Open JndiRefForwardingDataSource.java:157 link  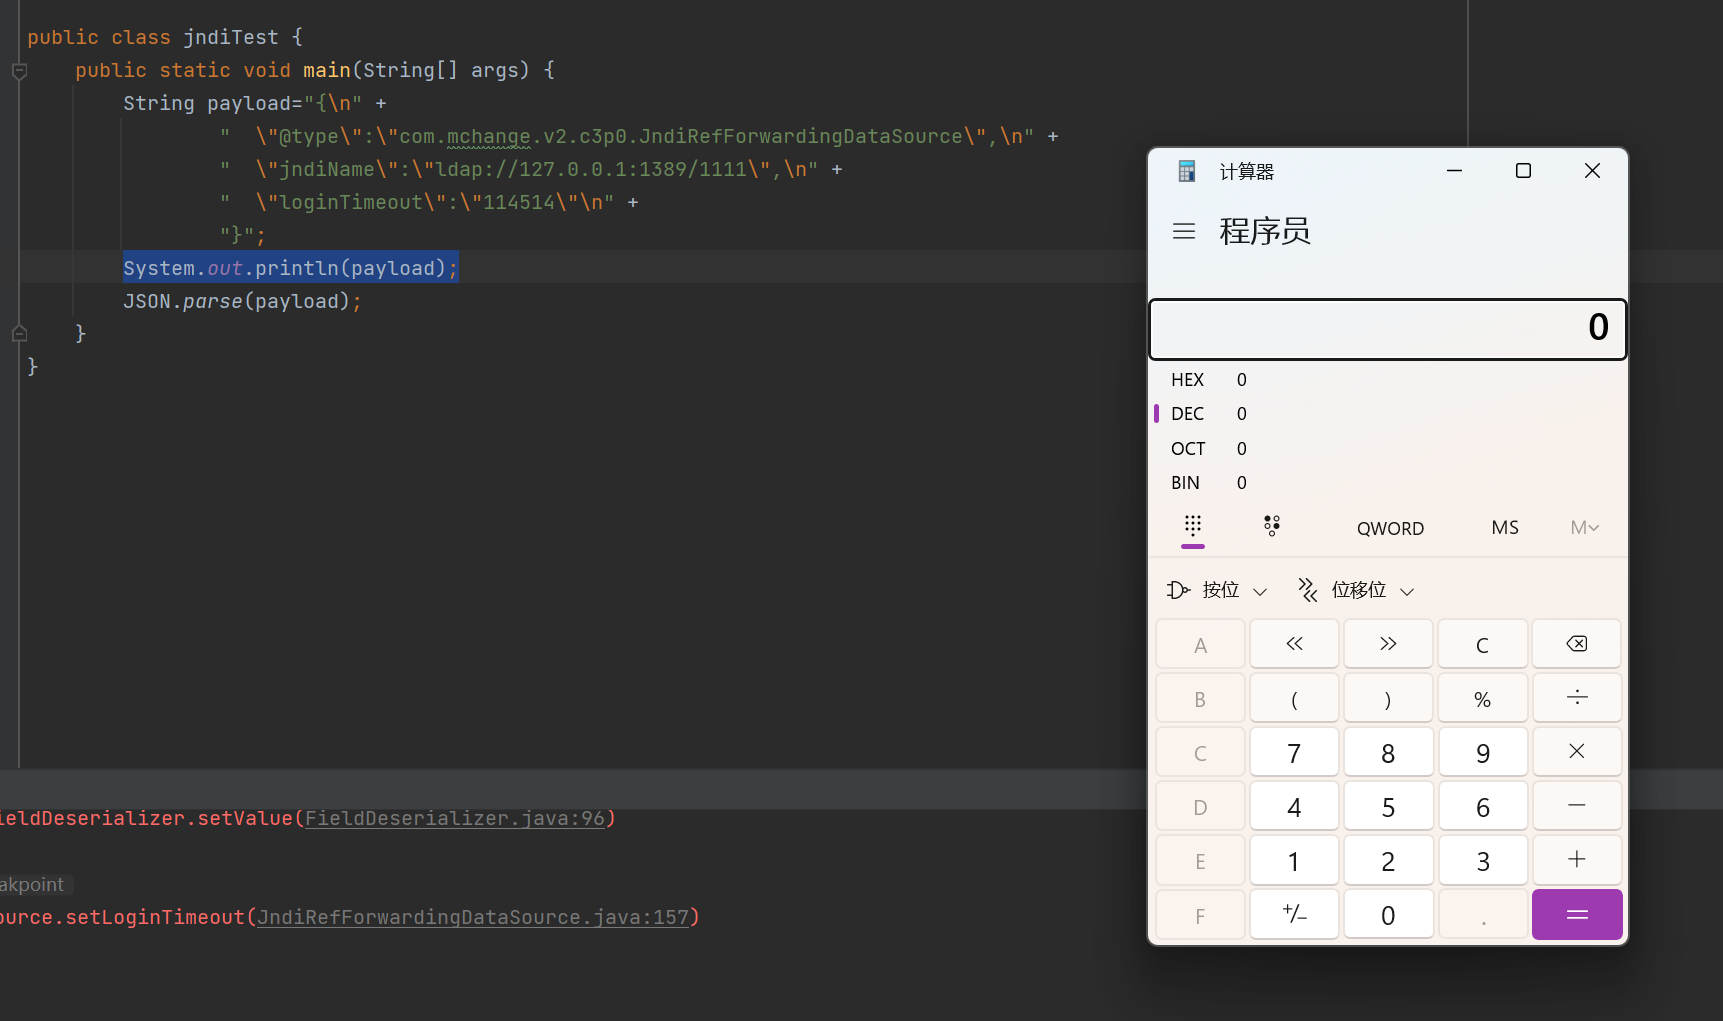[473, 918]
